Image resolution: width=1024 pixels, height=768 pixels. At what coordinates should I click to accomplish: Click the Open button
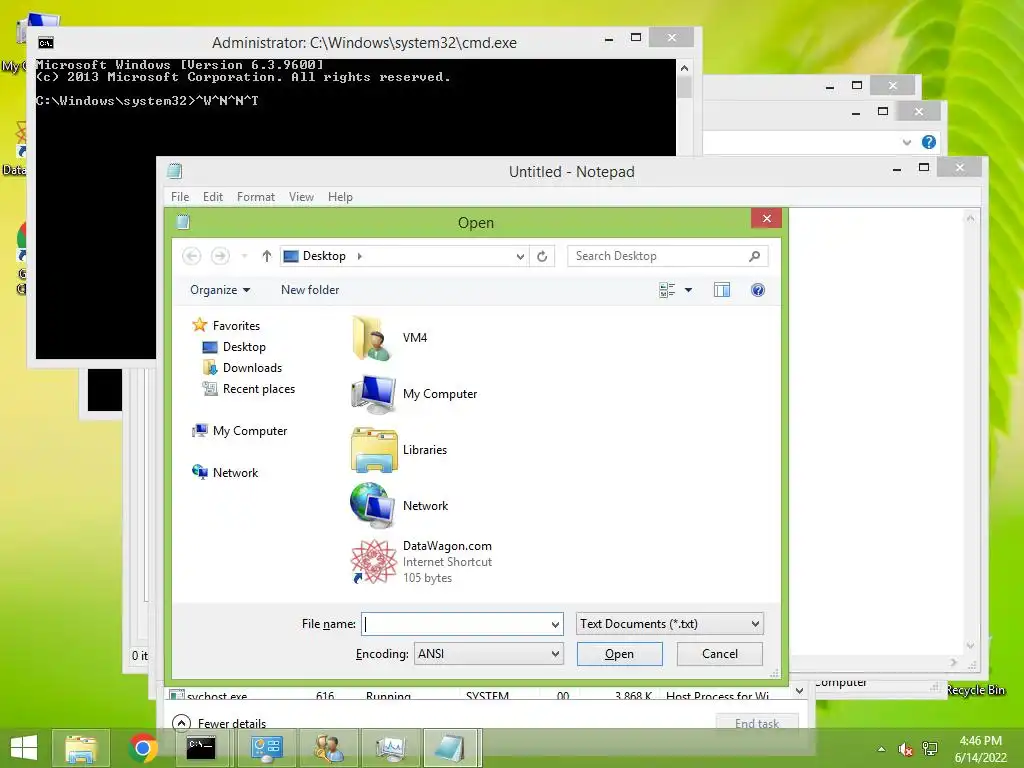[x=619, y=654]
